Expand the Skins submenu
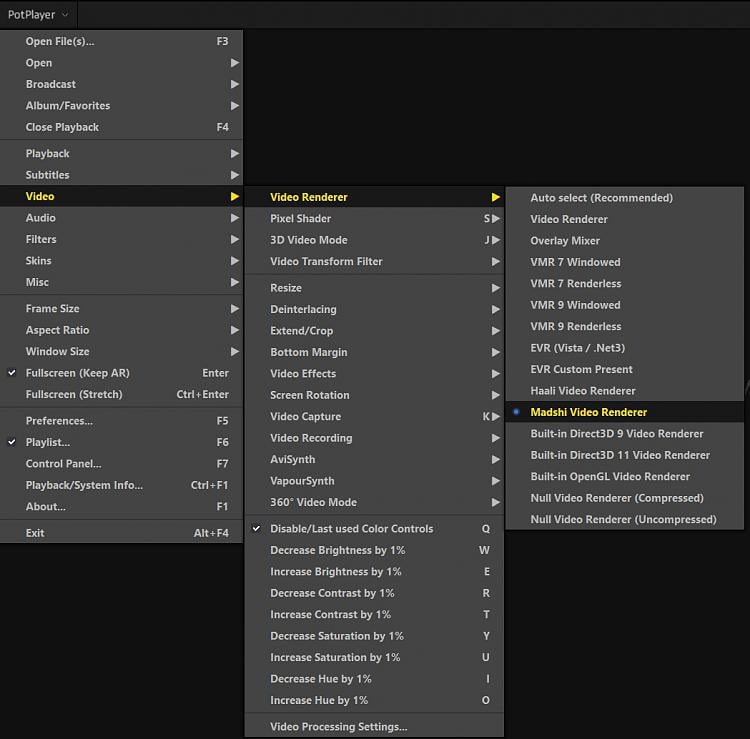Image resolution: width=750 pixels, height=739 pixels. tap(121, 261)
